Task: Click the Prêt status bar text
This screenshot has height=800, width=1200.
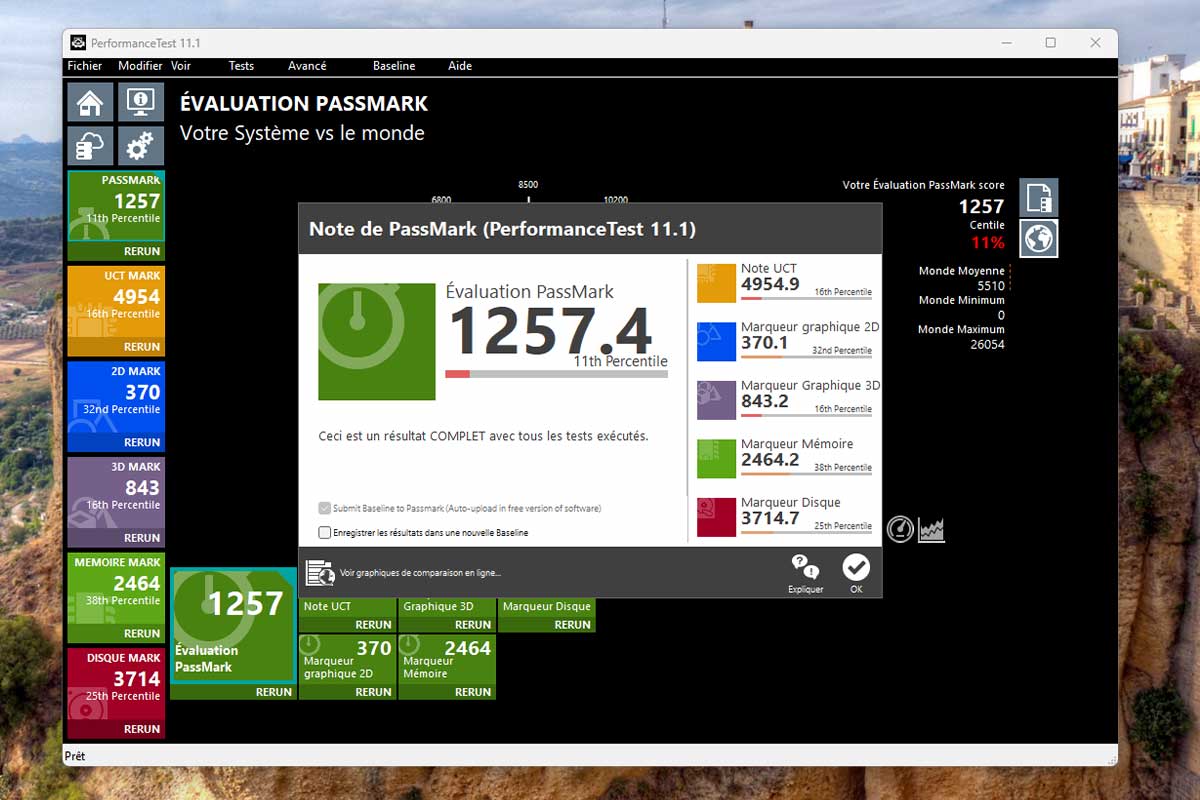Action: [75, 757]
